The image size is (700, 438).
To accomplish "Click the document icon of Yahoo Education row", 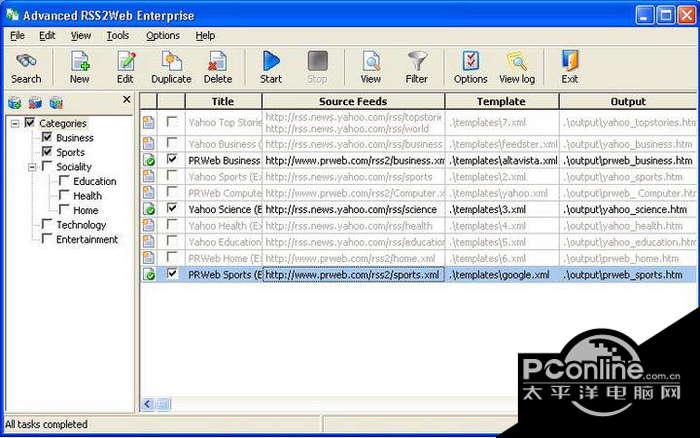I will [x=148, y=242].
